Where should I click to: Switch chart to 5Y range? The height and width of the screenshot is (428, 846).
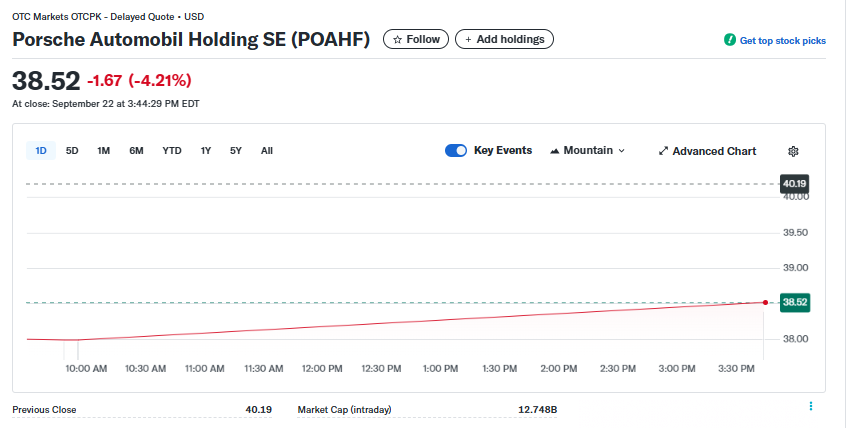tap(236, 151)
